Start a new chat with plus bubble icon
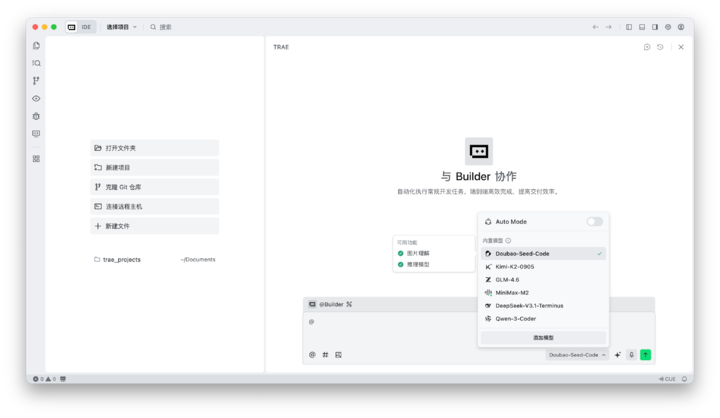The width and height of the screenshot is (720, 418). pos(647,47)
